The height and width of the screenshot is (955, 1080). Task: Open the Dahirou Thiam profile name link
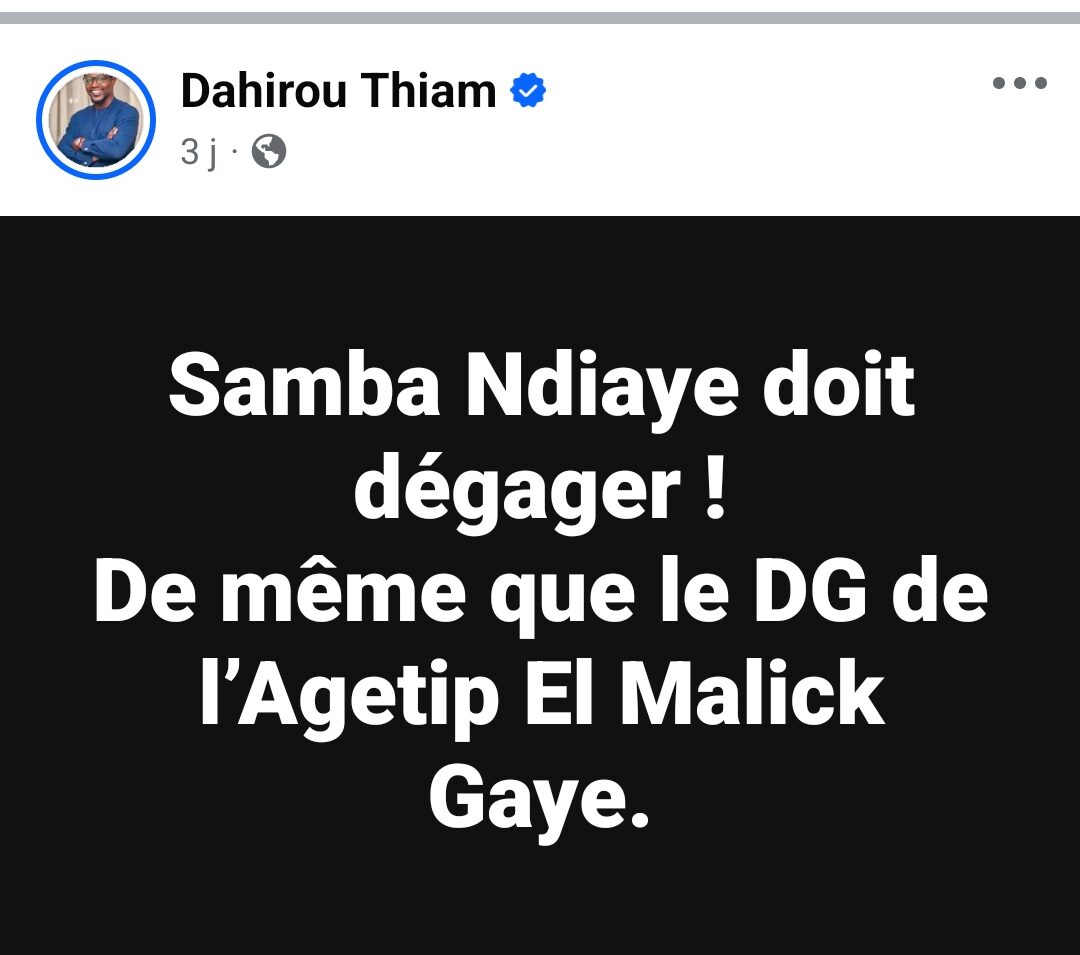pyautogui.click(x=338, y=90)
